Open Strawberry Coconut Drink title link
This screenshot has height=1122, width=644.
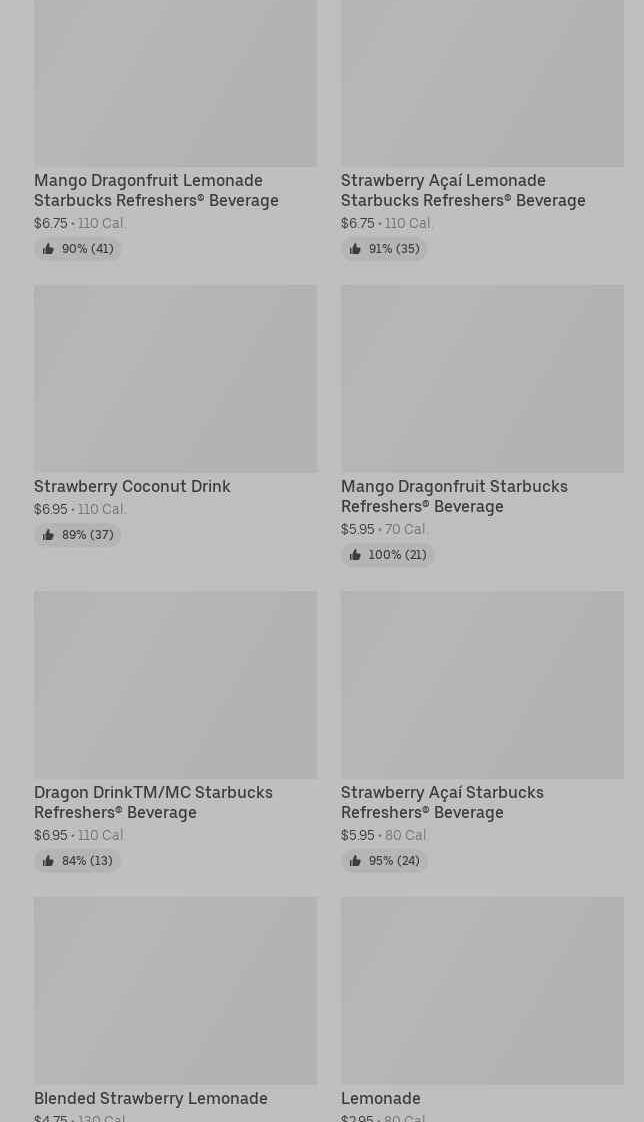(132, 486)
